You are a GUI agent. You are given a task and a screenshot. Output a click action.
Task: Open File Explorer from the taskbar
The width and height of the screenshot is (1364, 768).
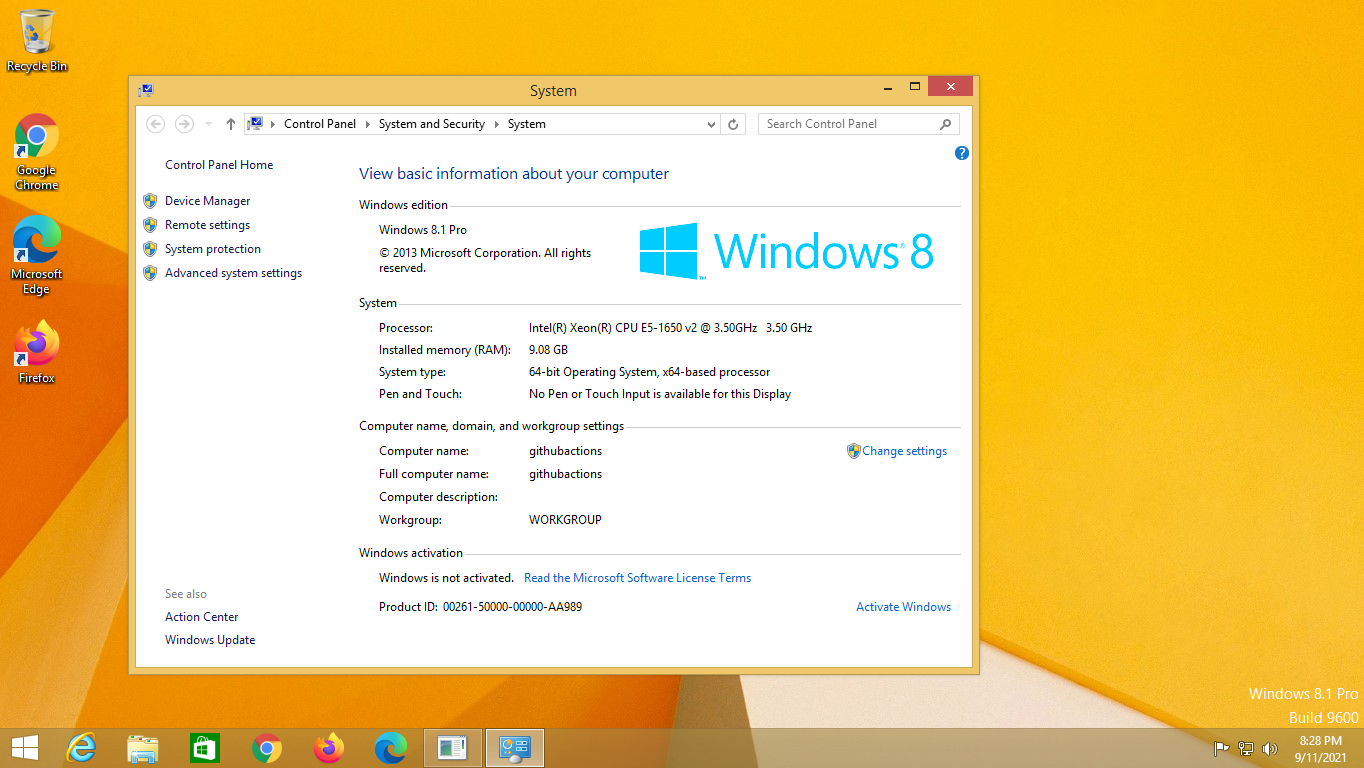tap(143, 748)
